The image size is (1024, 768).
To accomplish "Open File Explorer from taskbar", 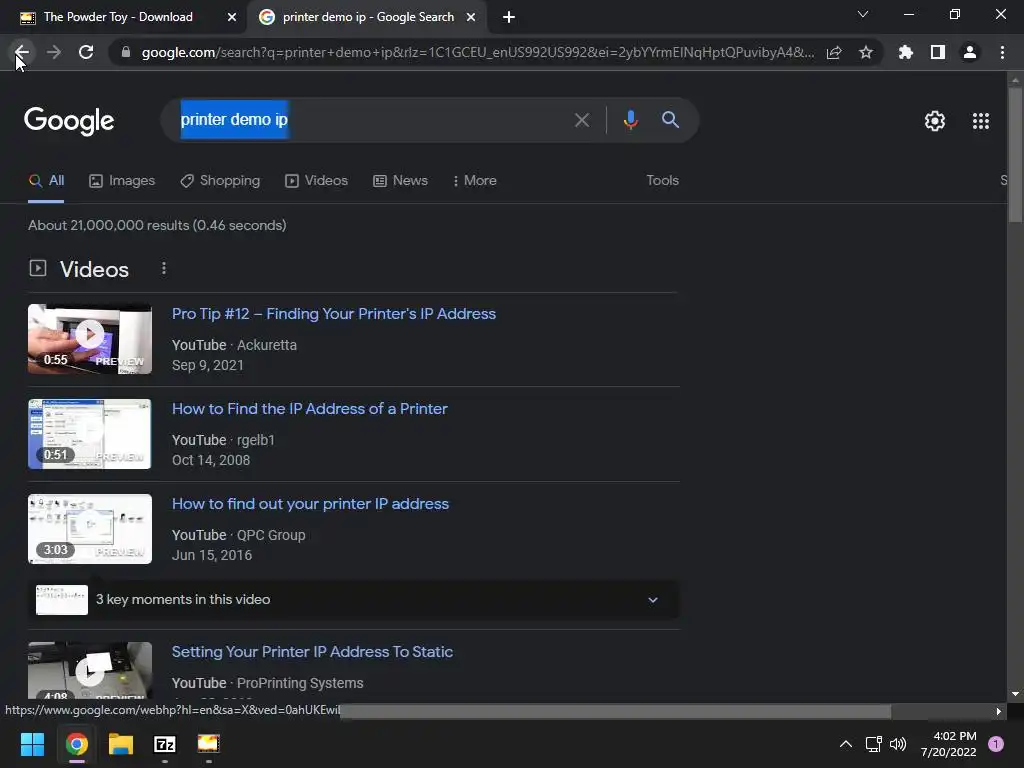I will (x=121, y=744).
